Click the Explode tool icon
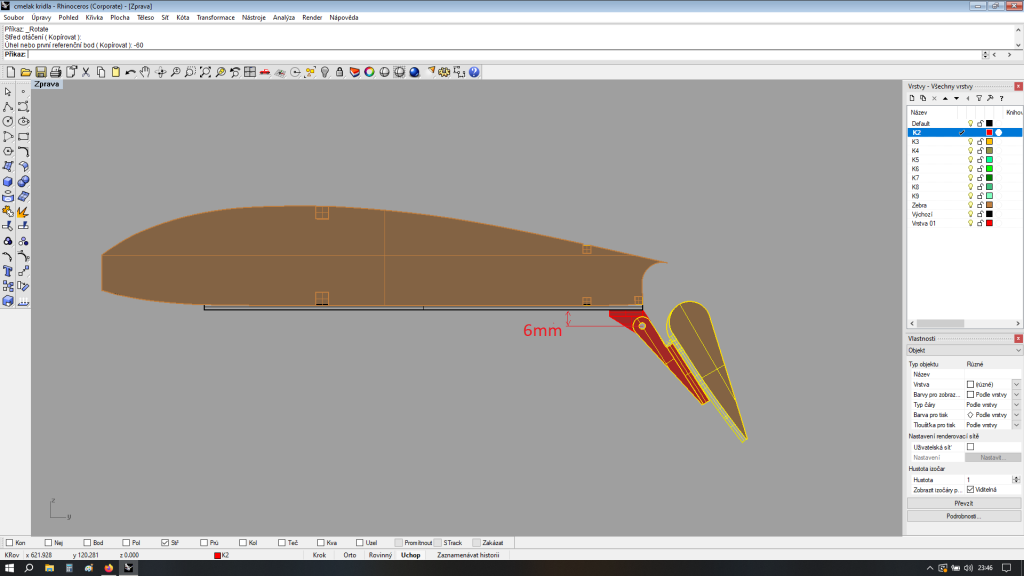1024x576 pixels. (x=23, y=211)
